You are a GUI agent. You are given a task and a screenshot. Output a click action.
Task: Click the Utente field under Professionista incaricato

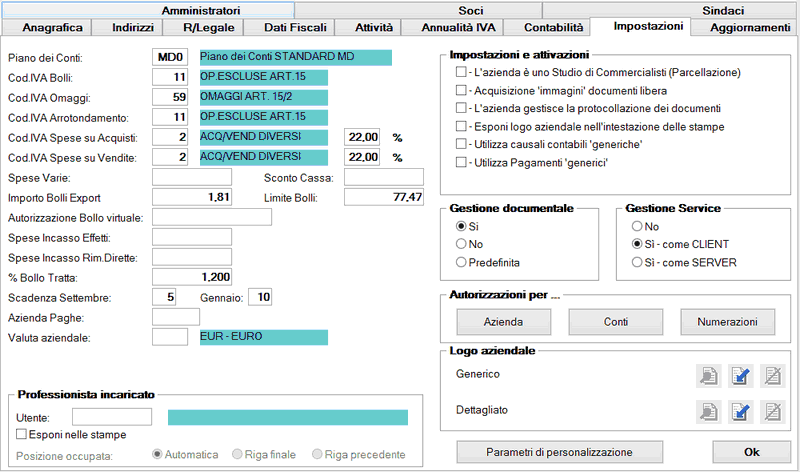coord(112,417)
